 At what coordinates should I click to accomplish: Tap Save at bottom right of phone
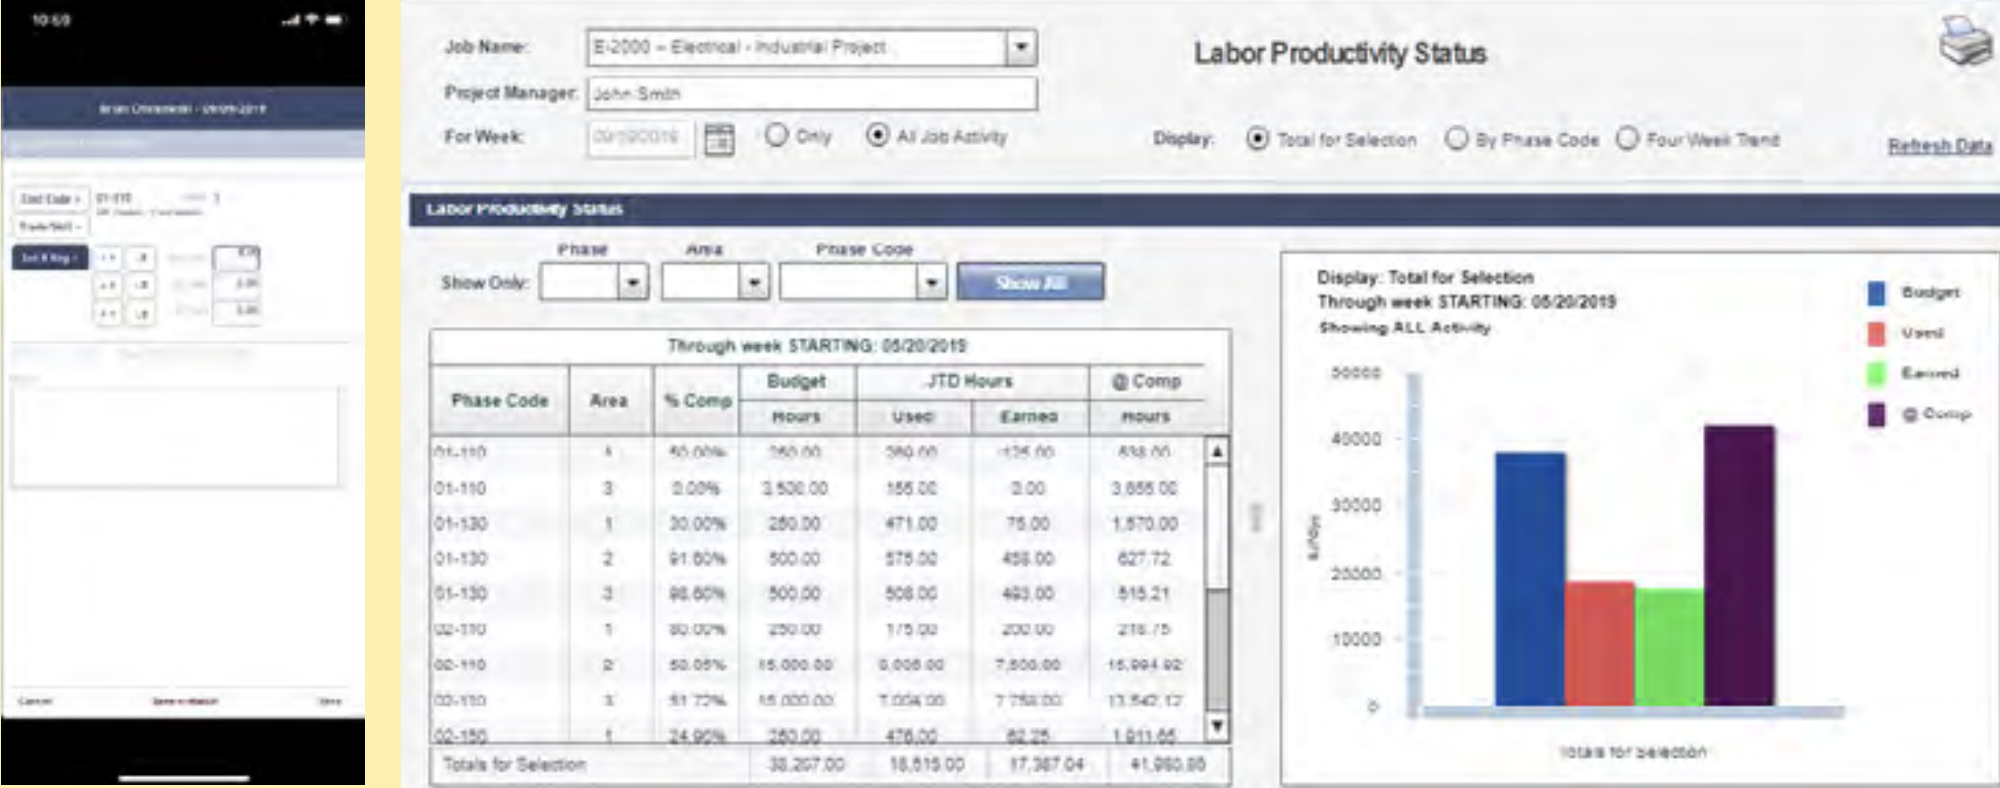click(330, 701)
